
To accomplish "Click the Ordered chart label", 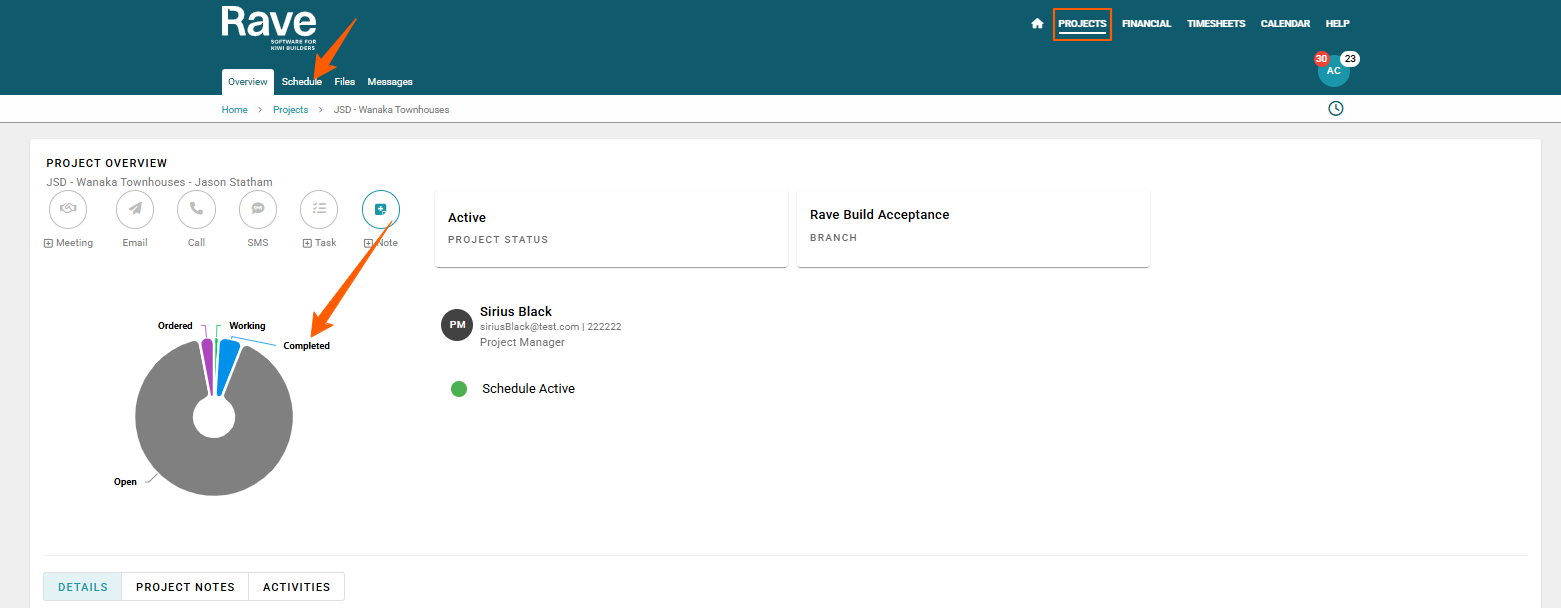I will tap(175, 326).
